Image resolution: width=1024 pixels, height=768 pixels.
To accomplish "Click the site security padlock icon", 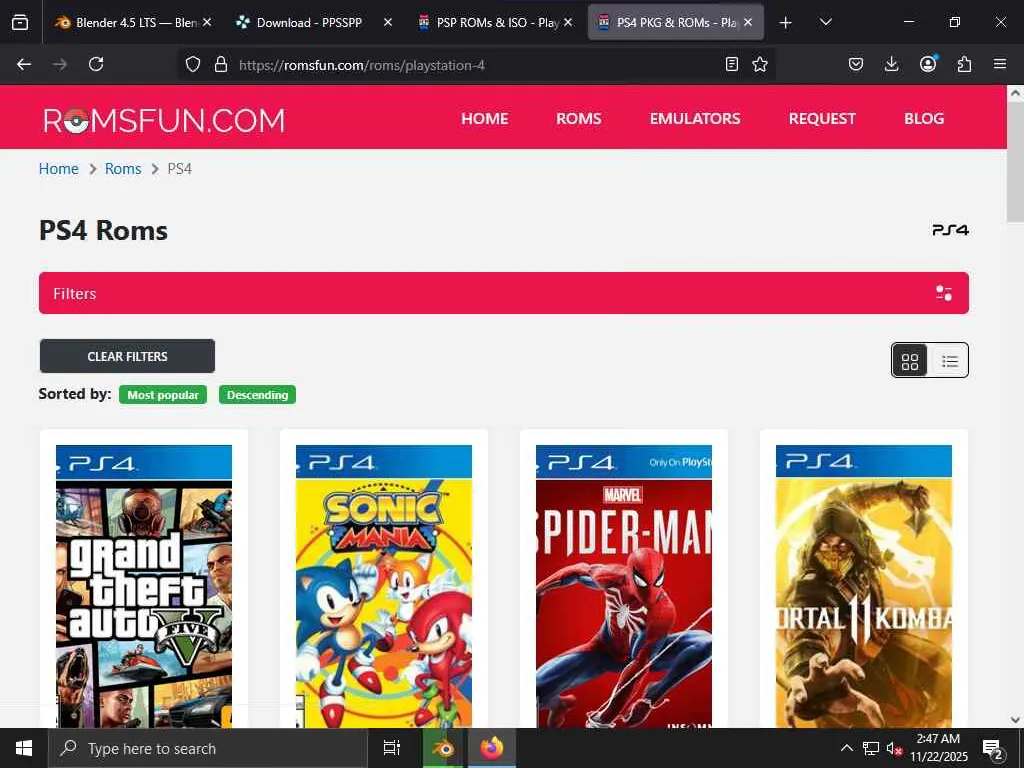I will tap(221, 64).
